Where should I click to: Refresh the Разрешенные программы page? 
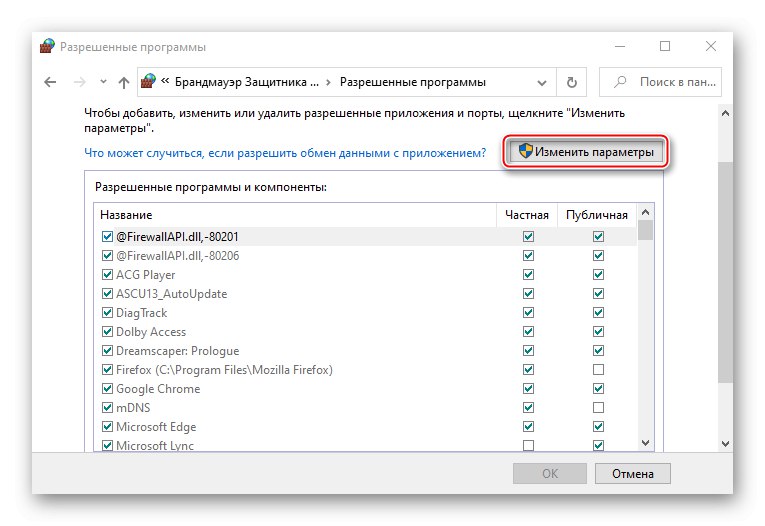[572, 82]
